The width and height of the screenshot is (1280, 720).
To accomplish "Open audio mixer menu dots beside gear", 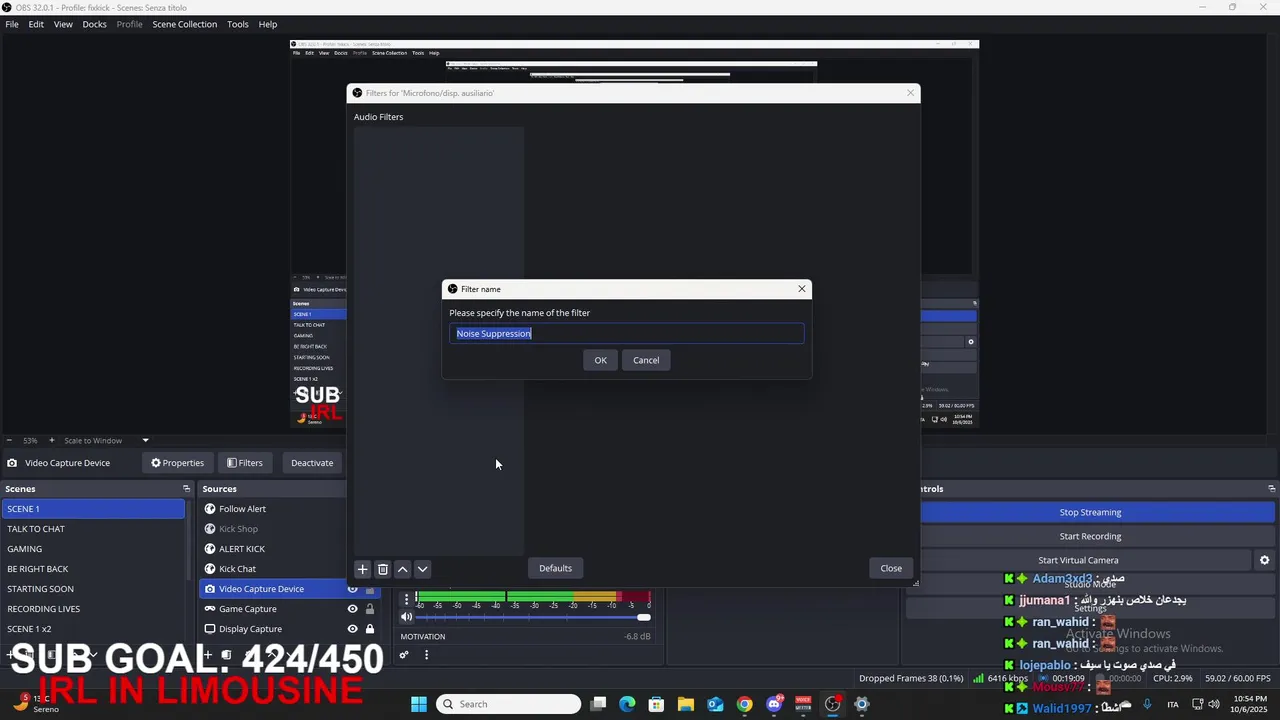I will coord(426,655).
